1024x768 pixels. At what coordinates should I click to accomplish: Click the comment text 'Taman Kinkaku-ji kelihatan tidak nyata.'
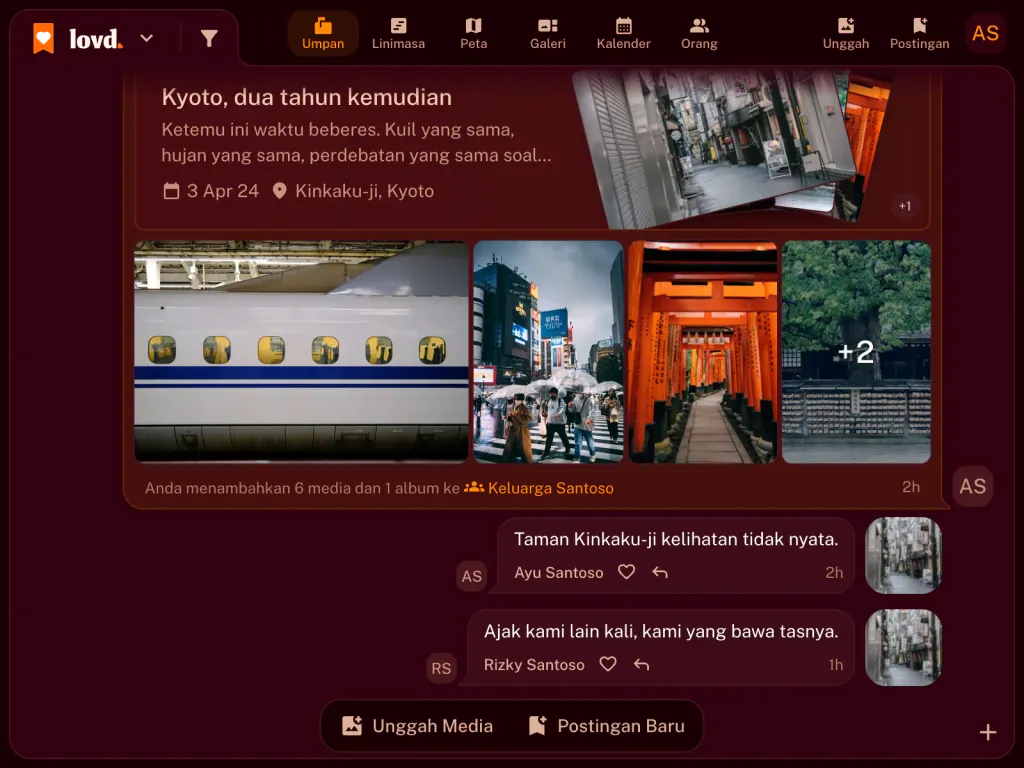676,539
